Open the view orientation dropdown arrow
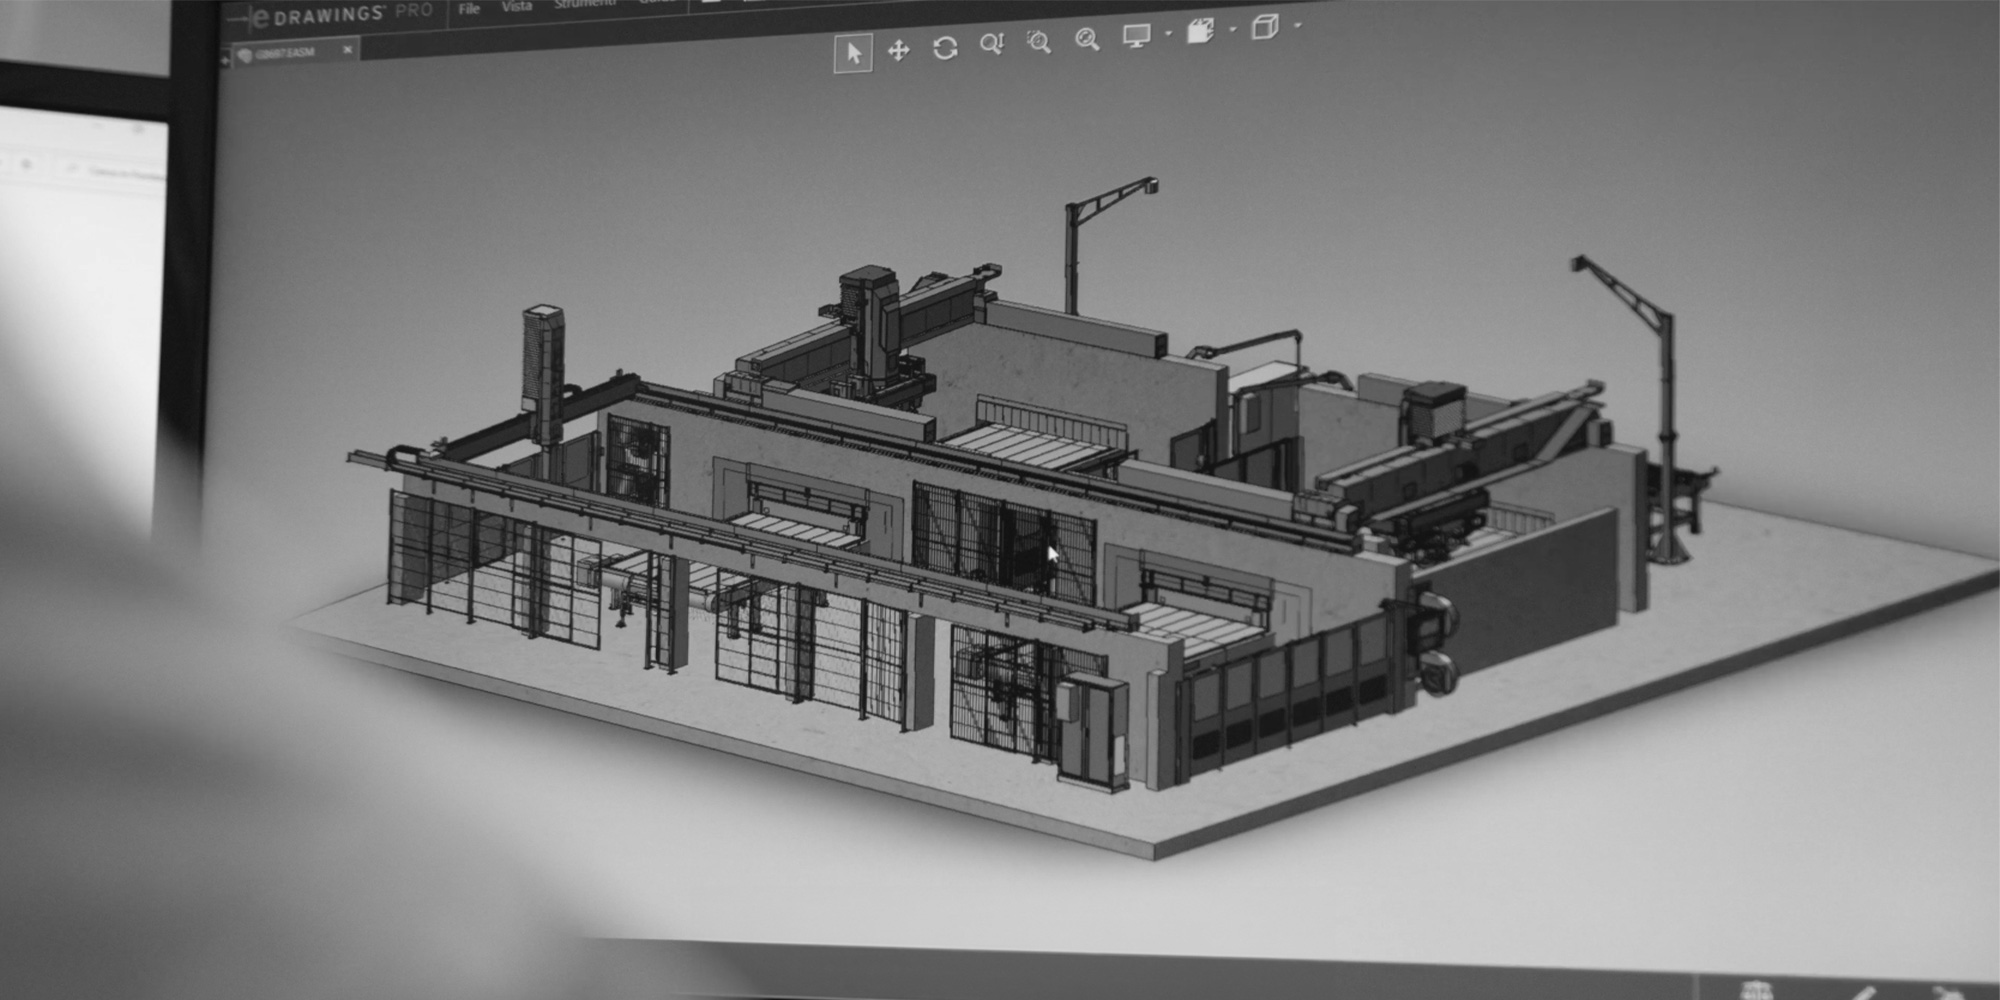Image resolution: width=2000 pixels, height=1000 pixels. coord(1232,30)
